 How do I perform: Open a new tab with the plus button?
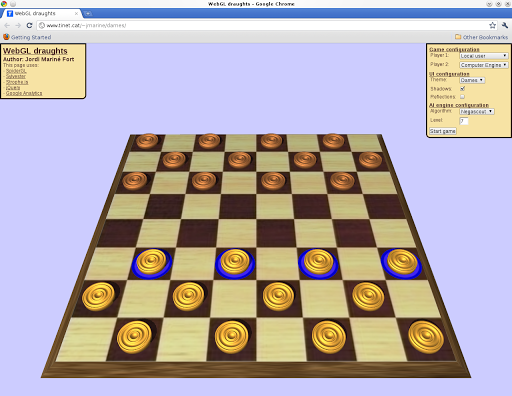point(88,14)
